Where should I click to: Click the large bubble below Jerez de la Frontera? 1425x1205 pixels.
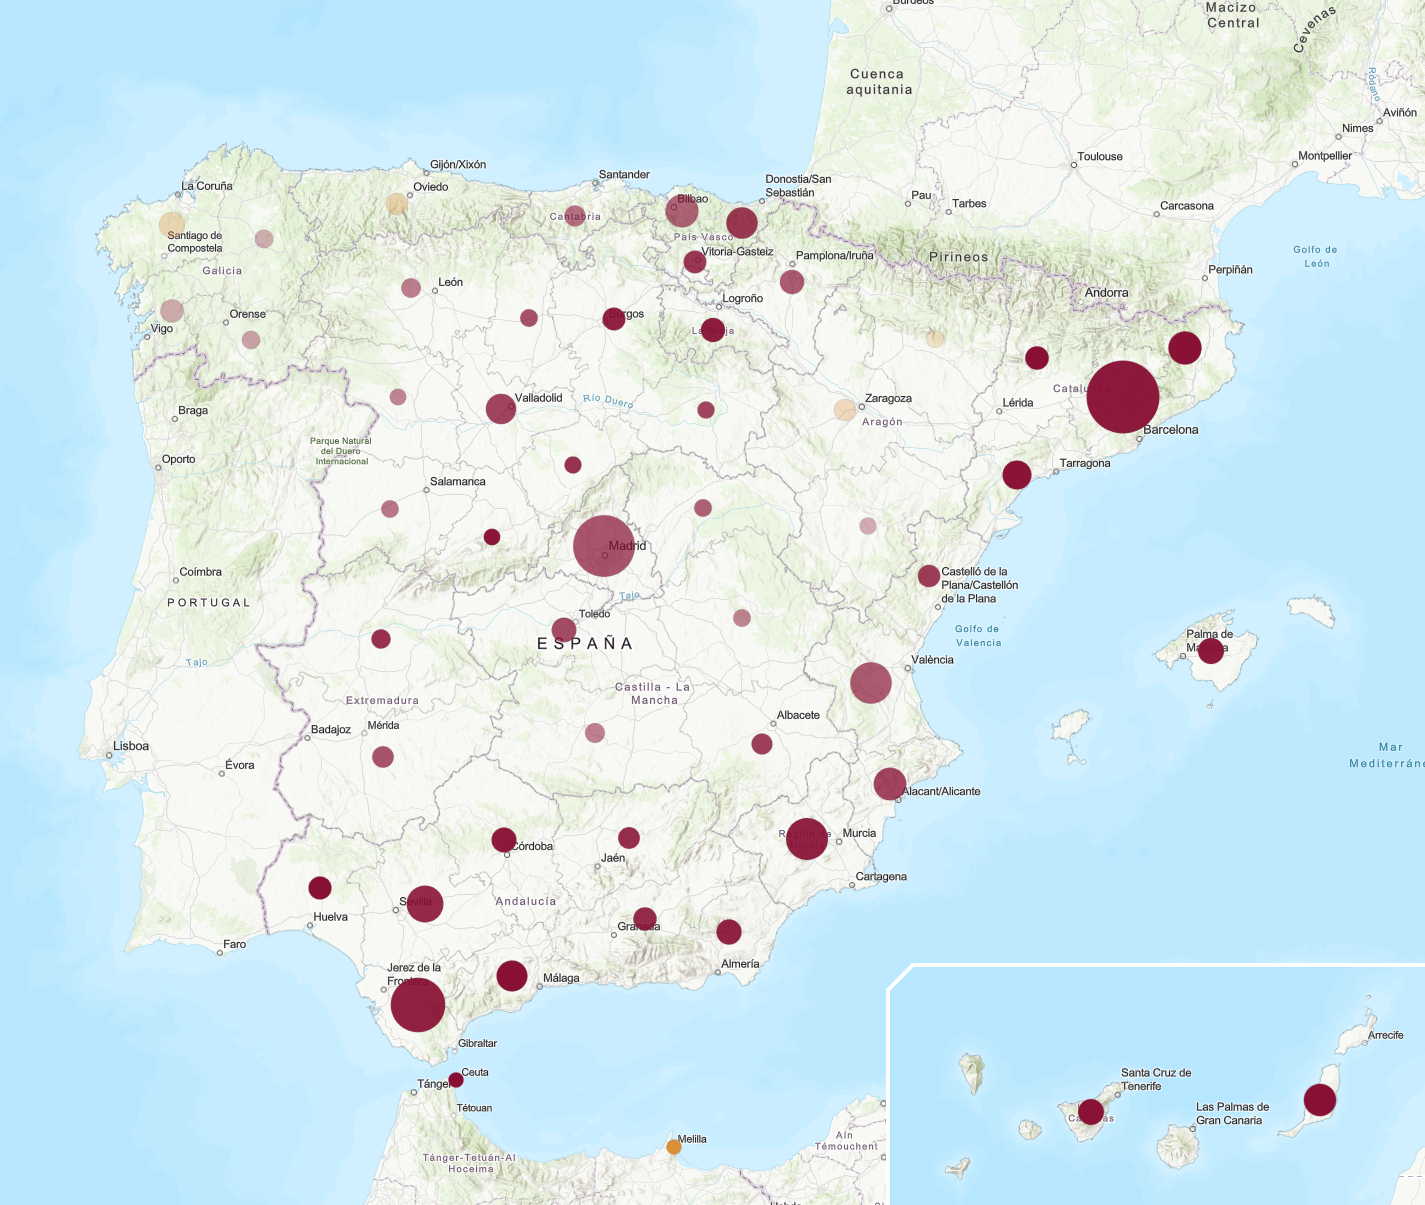click(418, 1005)
